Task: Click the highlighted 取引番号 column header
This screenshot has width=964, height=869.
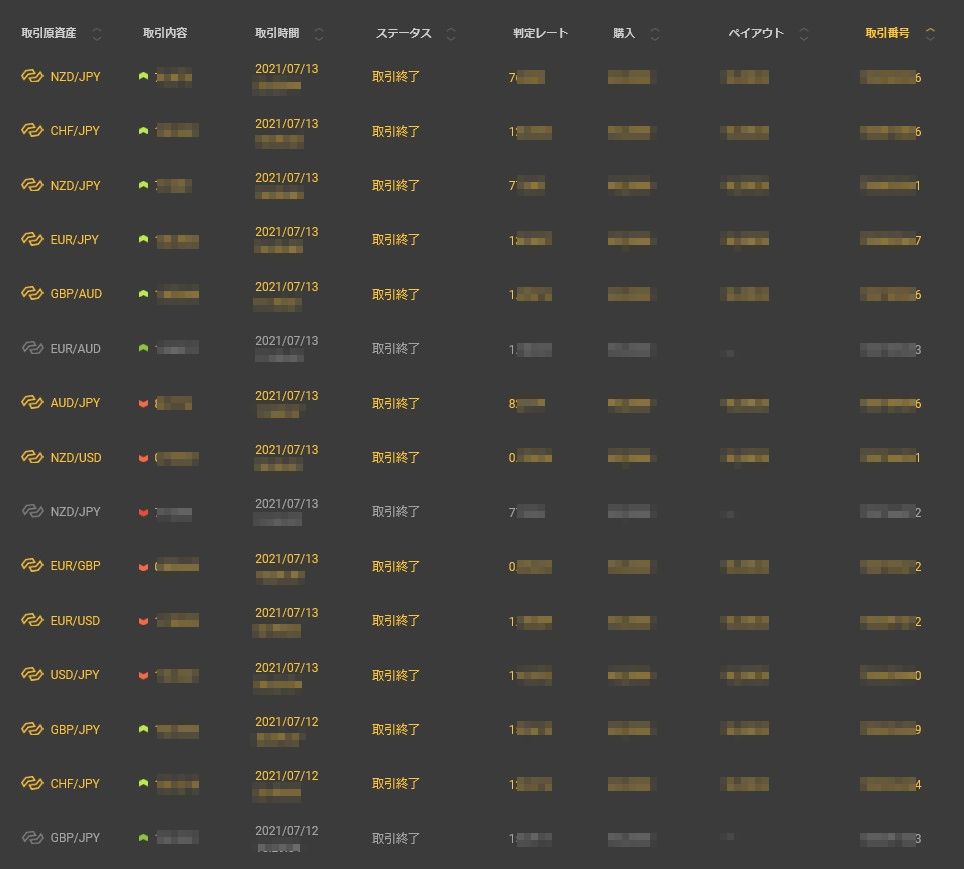Action: point(887,33)
